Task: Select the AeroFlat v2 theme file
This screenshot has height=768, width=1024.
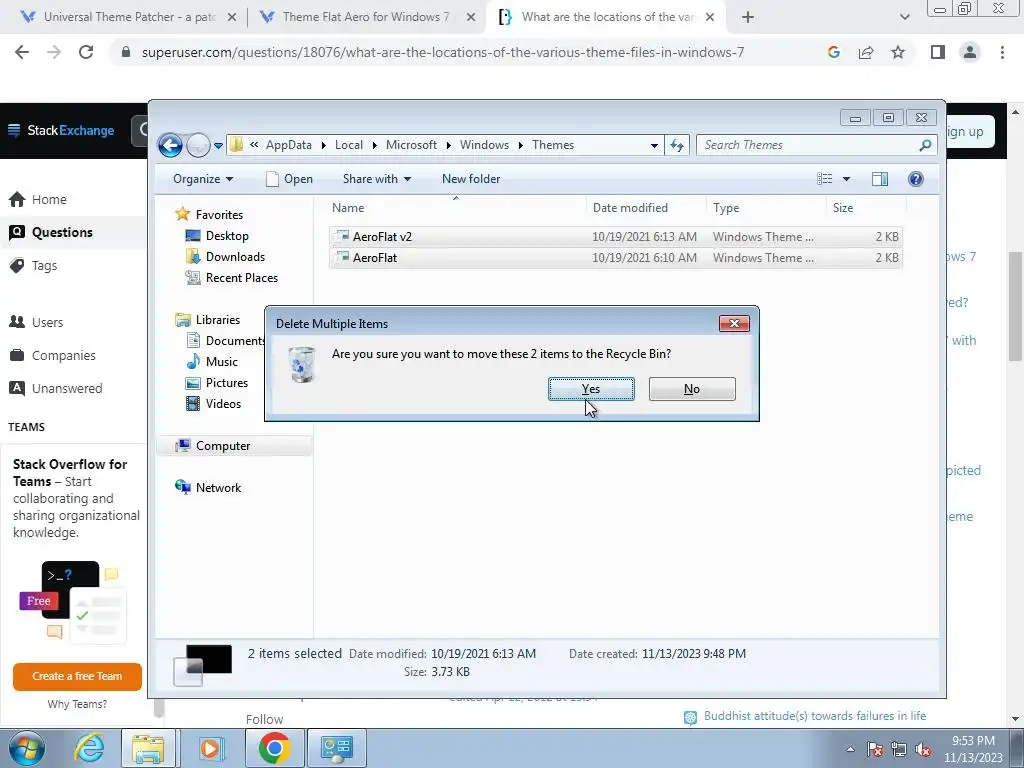Action: pos(616,236)
